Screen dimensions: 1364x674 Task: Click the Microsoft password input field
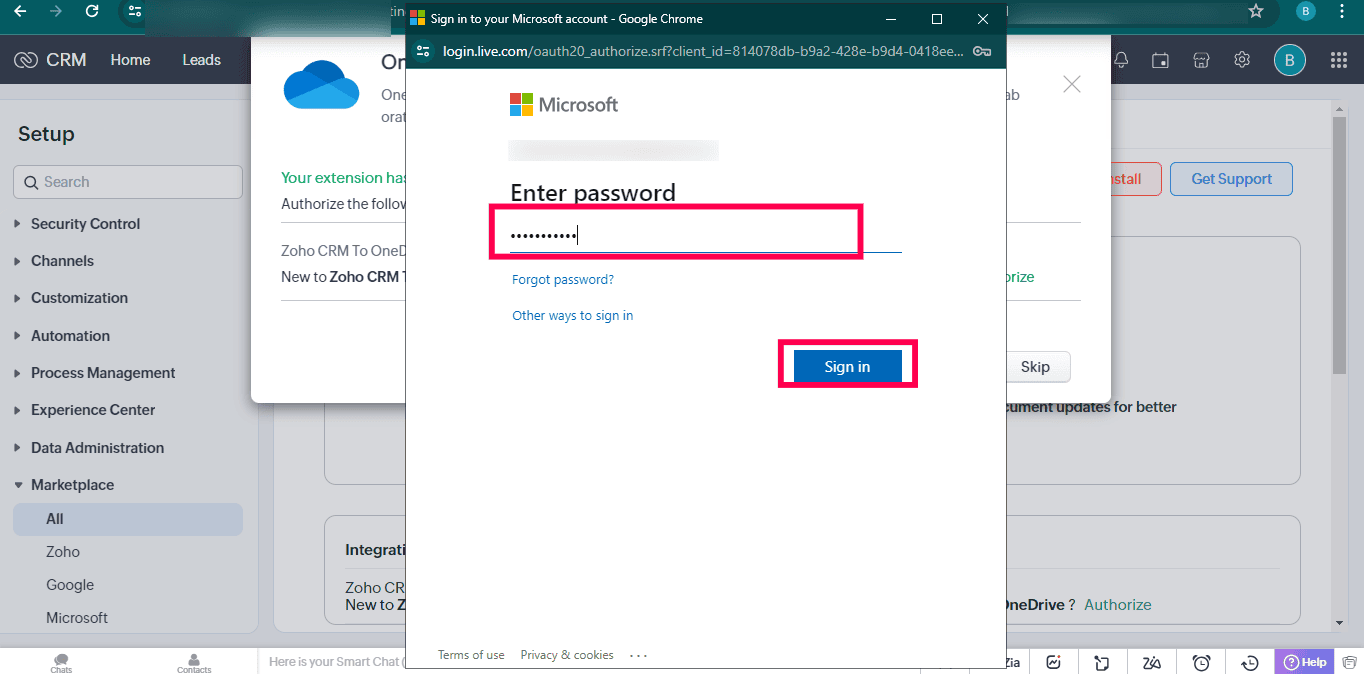[706, 236]
